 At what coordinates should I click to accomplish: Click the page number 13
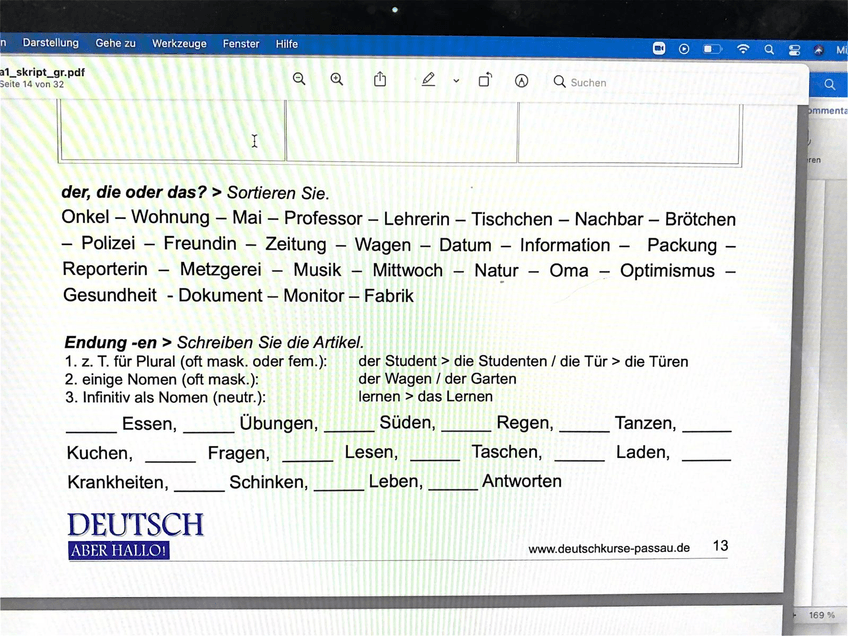click(720, 546)
